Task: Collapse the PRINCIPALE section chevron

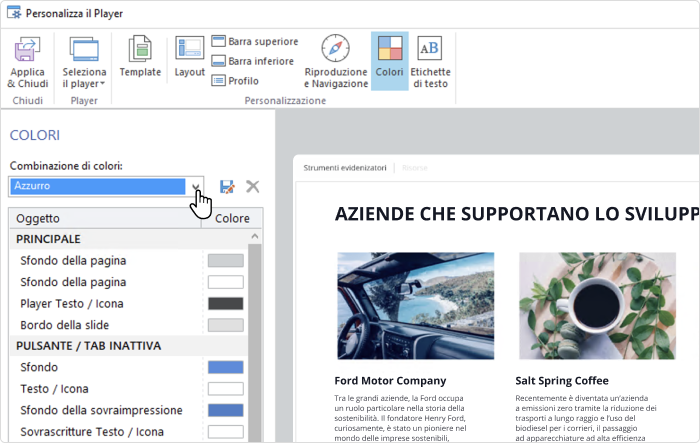Action: [x=254, y=236]
